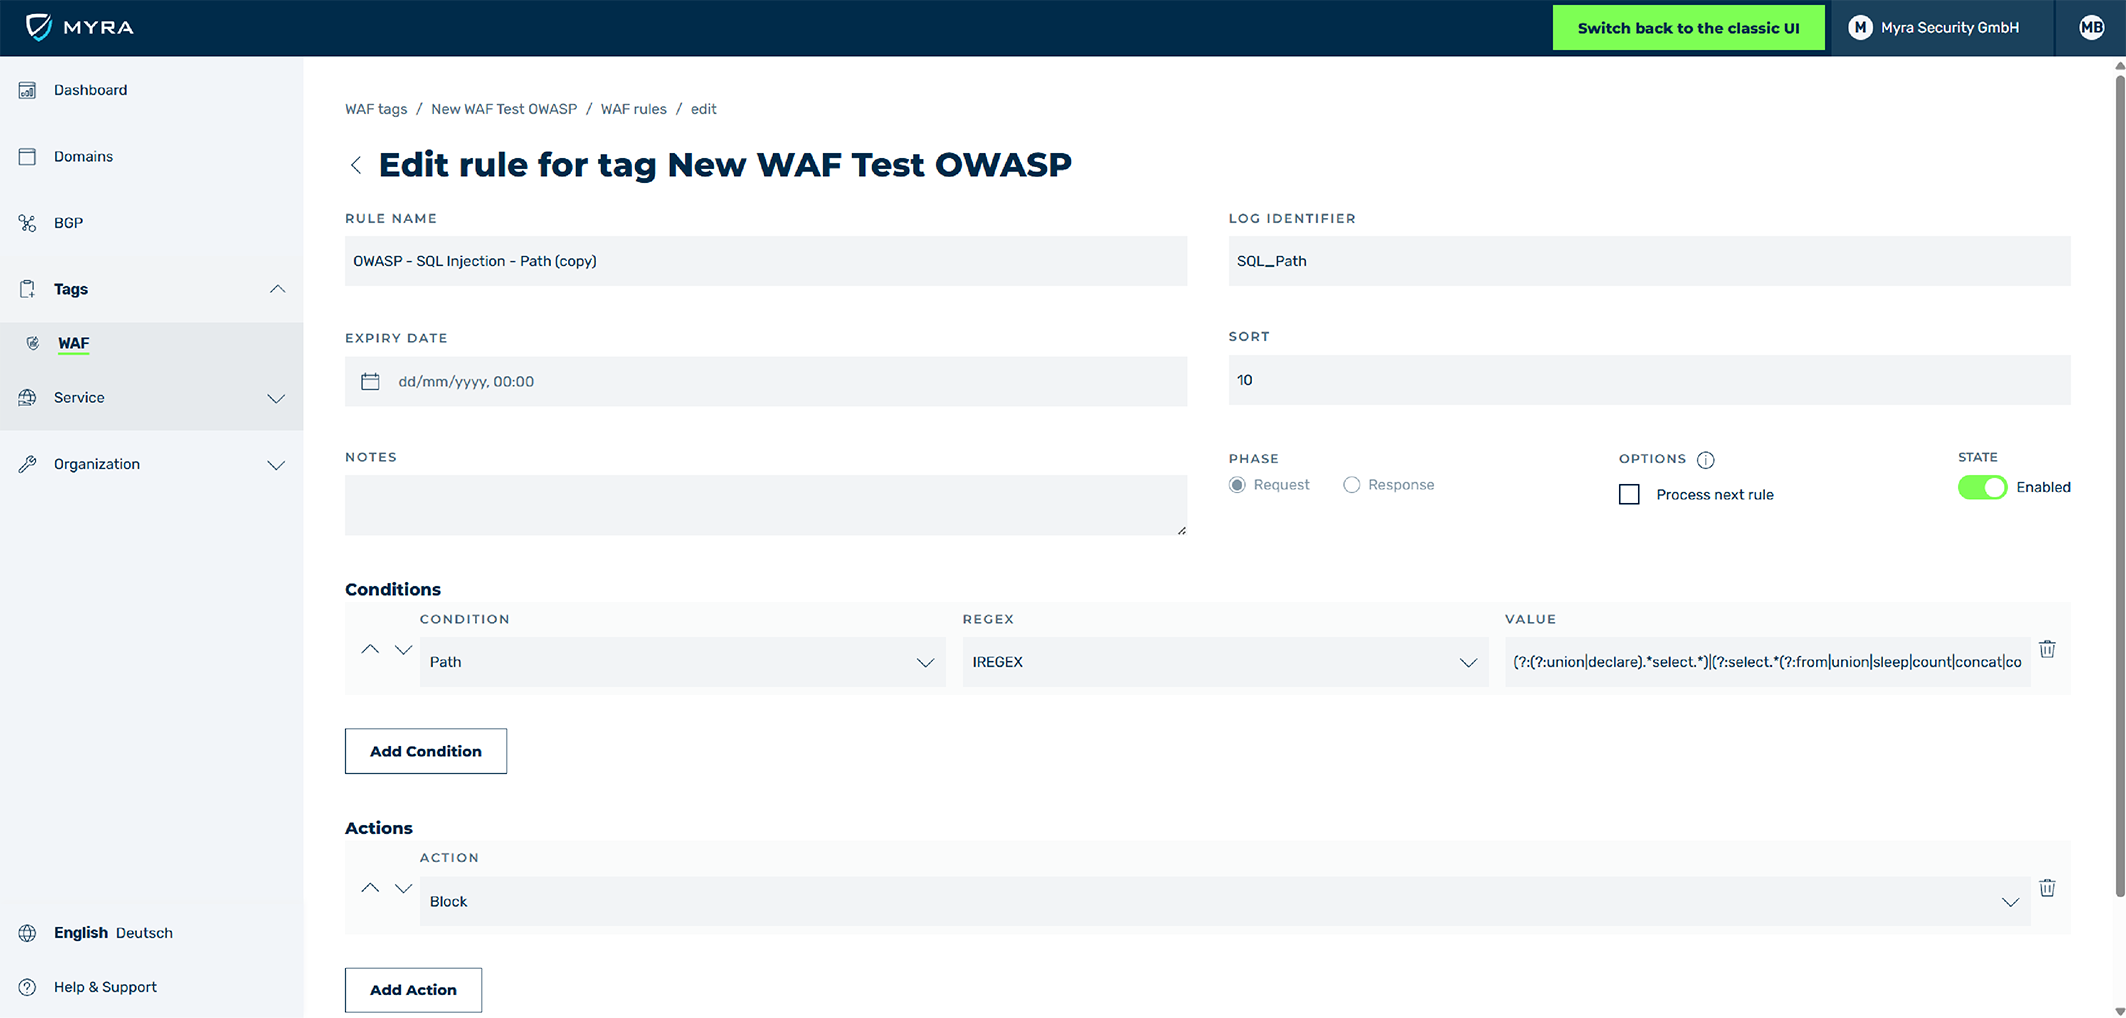Go back using the arrow beside title
Screen dimensions: 2126x1018
tap(356, 165)
